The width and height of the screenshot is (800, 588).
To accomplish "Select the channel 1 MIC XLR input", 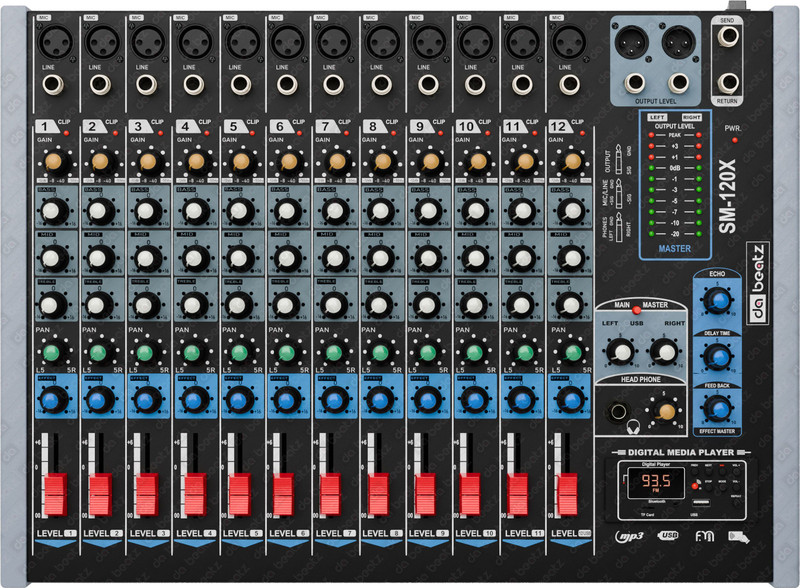I will pyautogui.click(x=57, y=42).
